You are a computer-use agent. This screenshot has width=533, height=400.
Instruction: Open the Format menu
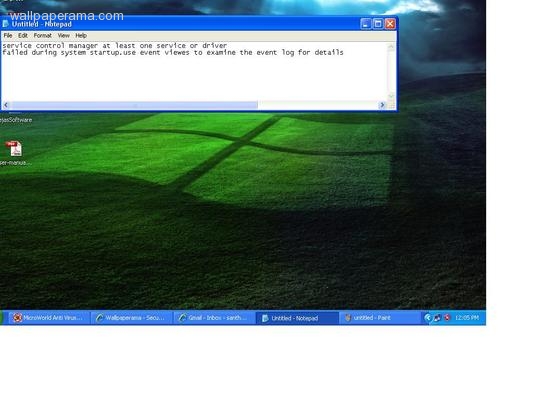pyautogui.click(x=42, y=35)
